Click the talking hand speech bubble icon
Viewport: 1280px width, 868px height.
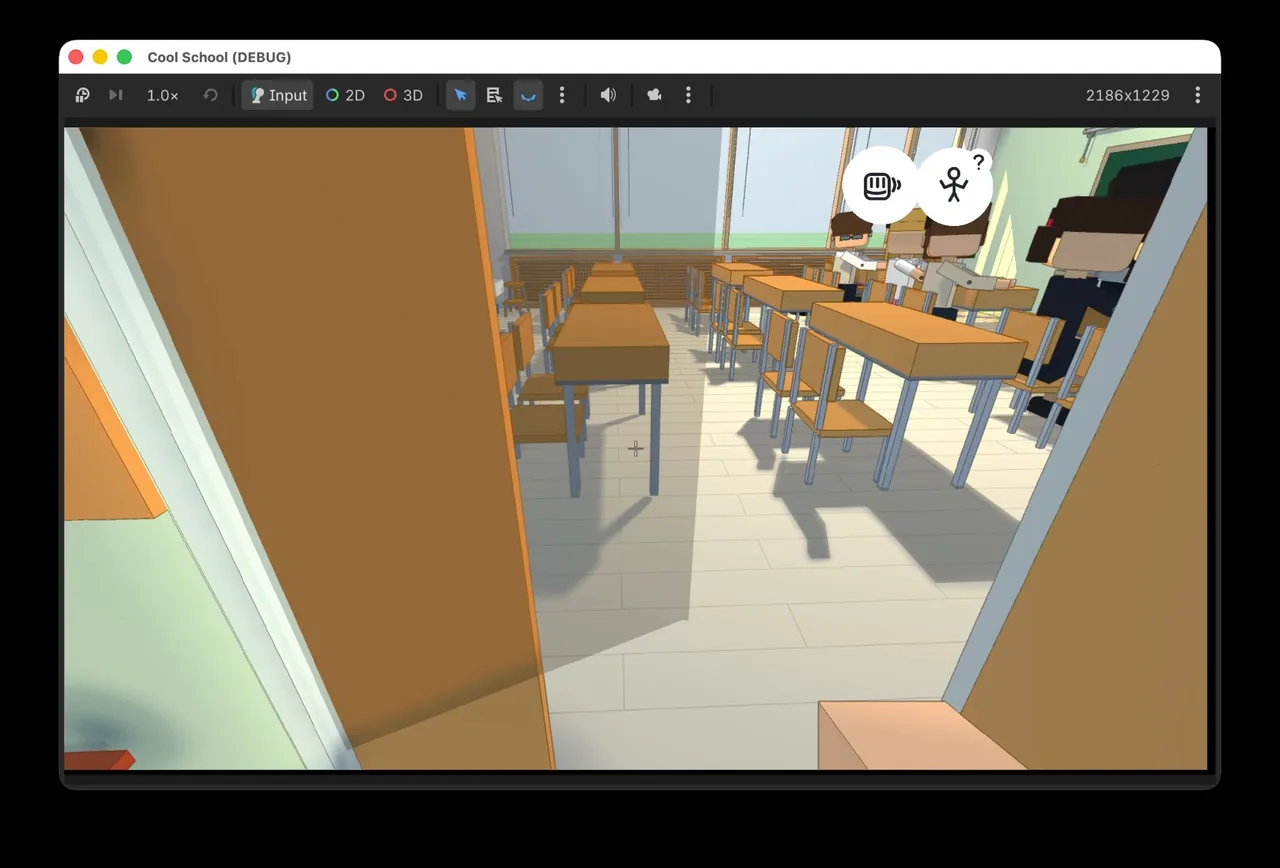[880, 185]
